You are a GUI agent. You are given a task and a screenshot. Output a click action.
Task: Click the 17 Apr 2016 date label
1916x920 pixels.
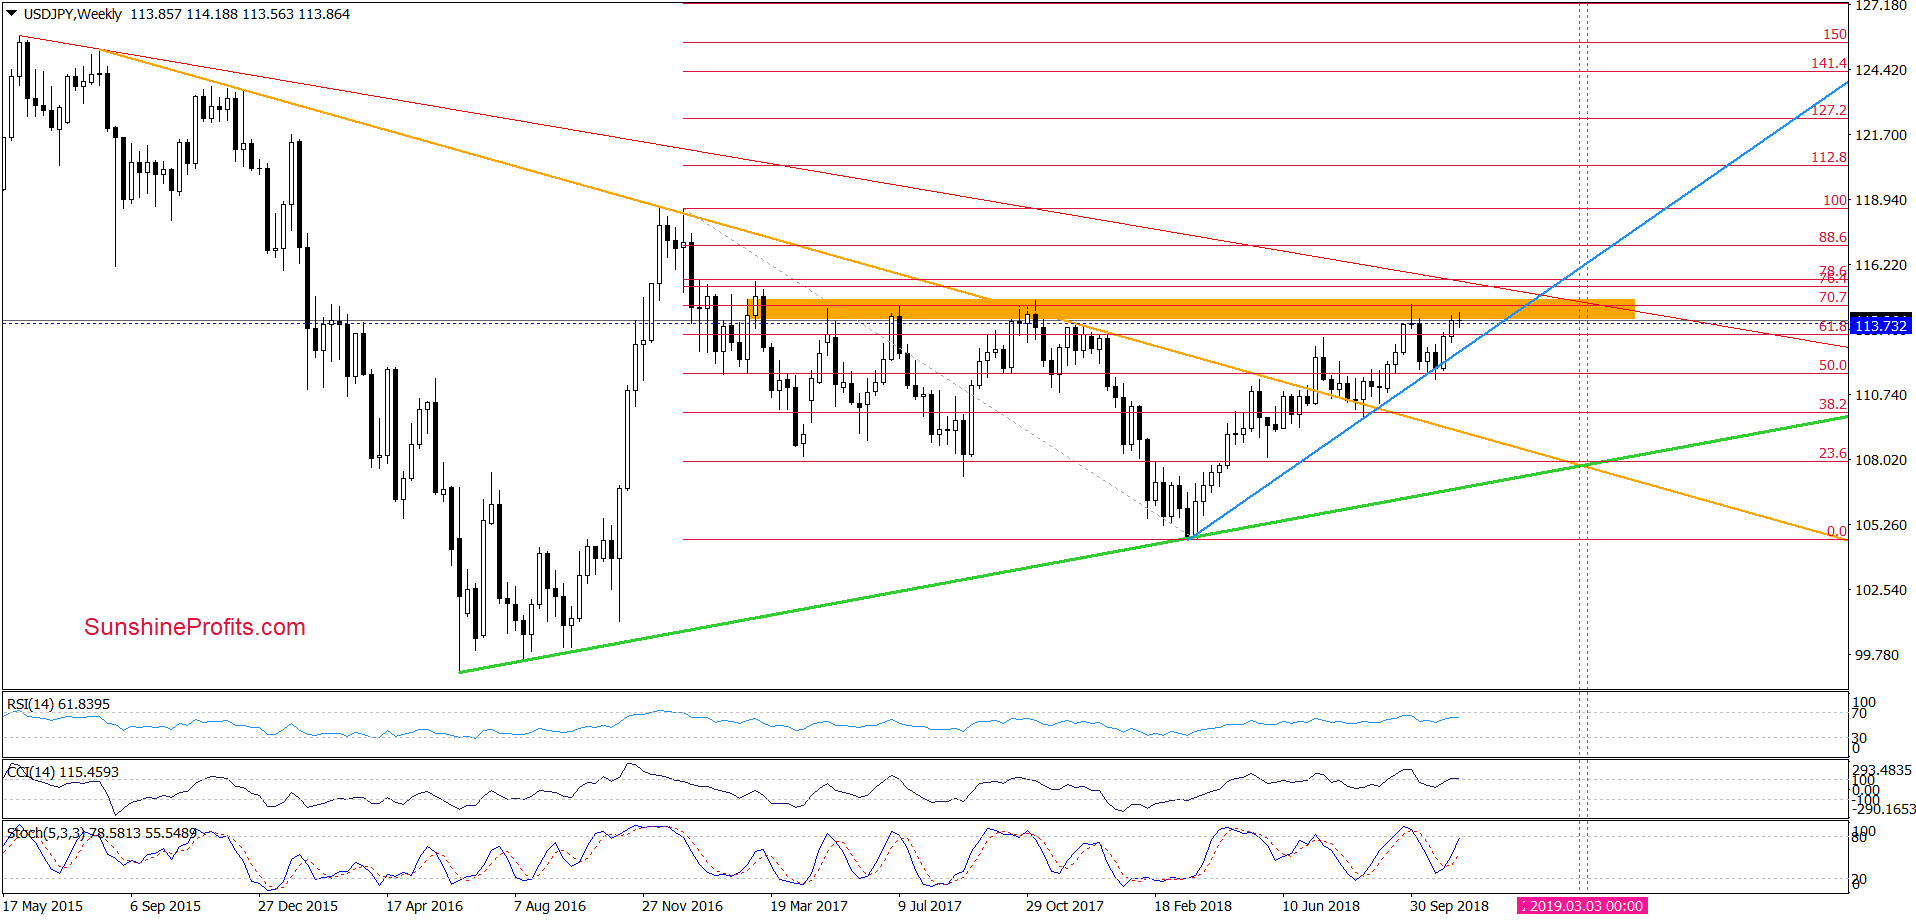(x=424, y=906)
